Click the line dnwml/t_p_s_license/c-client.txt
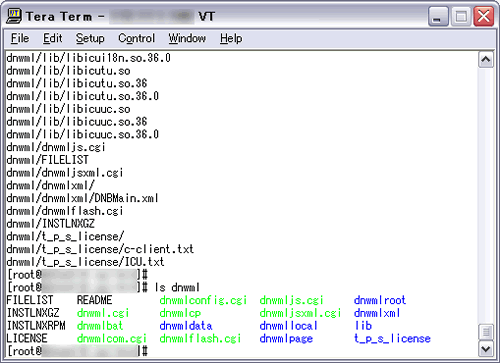 [x=100, y=249]
